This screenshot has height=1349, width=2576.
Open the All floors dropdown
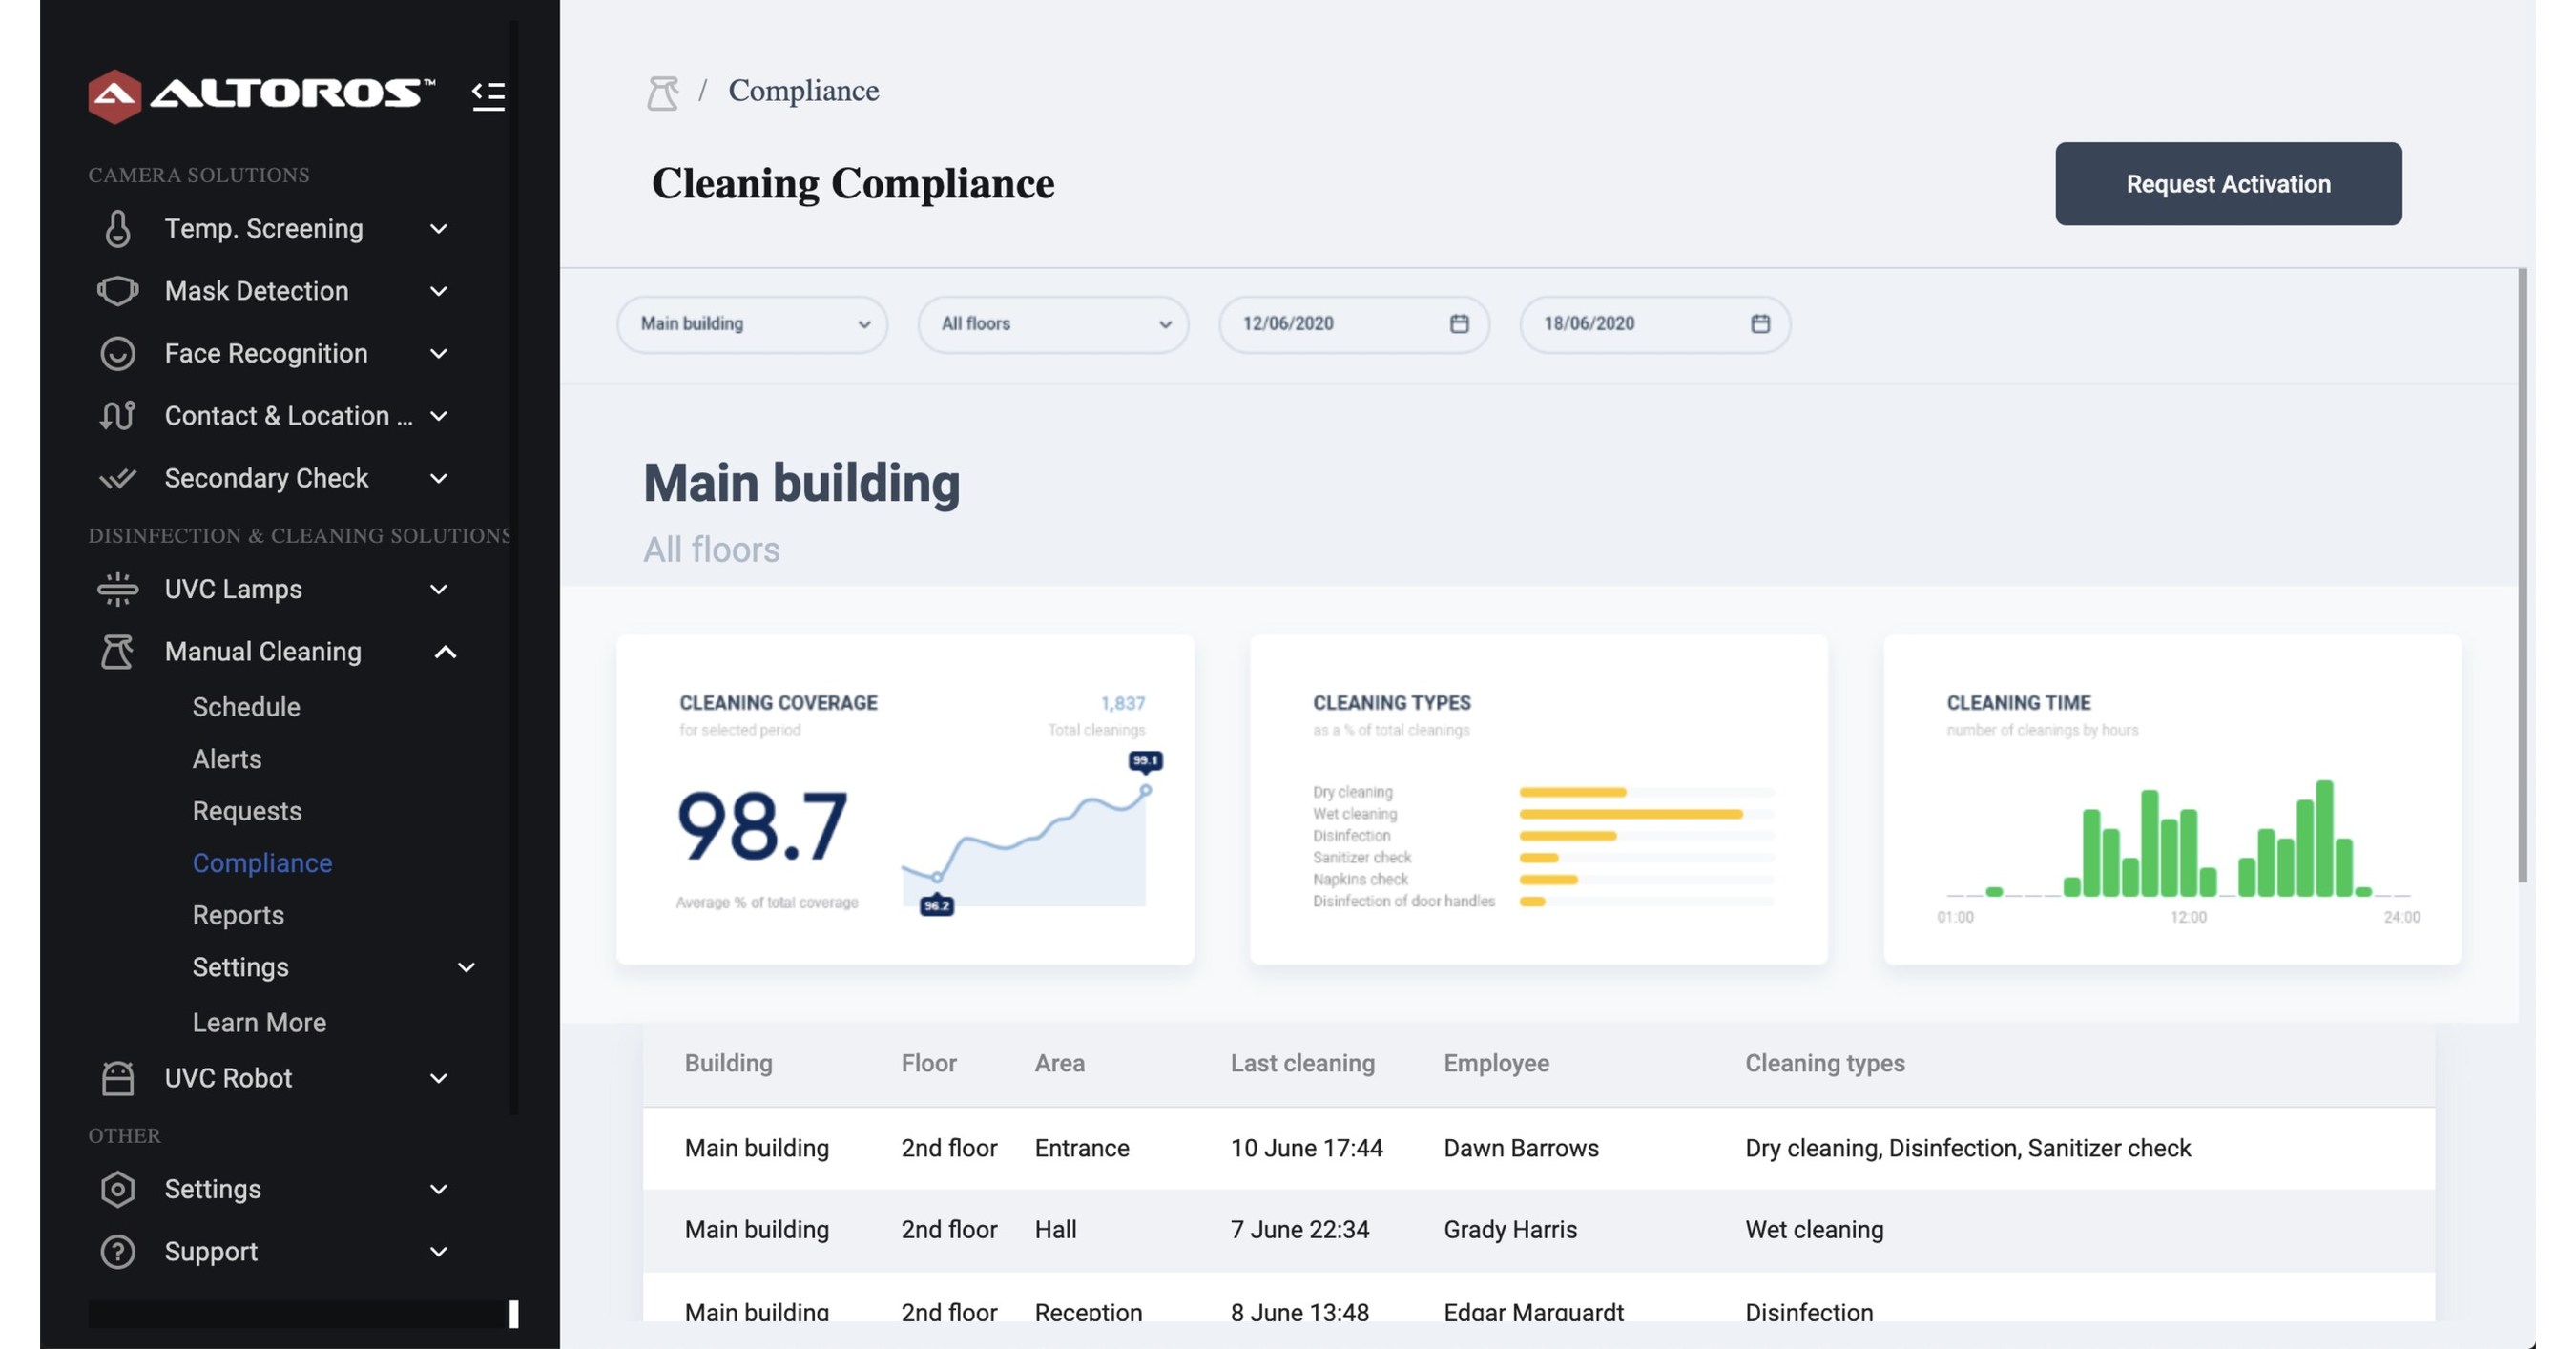(1053, 324)
